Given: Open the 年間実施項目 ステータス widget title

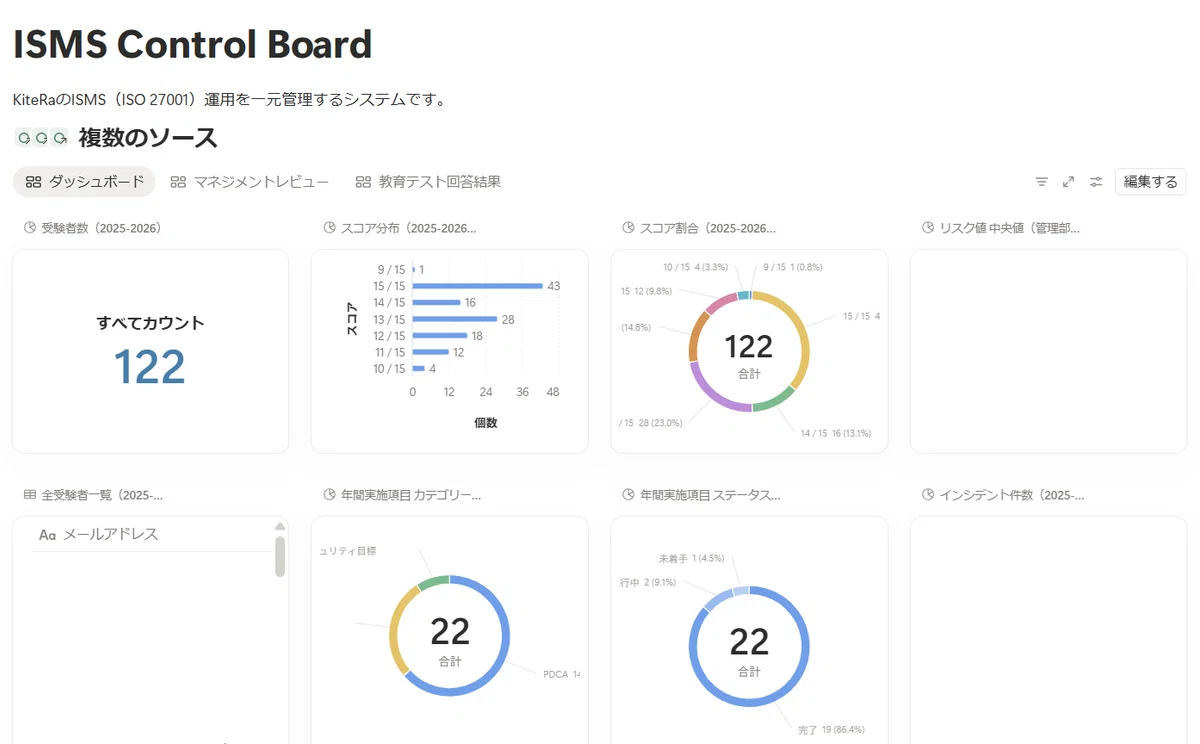Looking at the screenshot, I should pyautogui.click(x=711, y=495).
